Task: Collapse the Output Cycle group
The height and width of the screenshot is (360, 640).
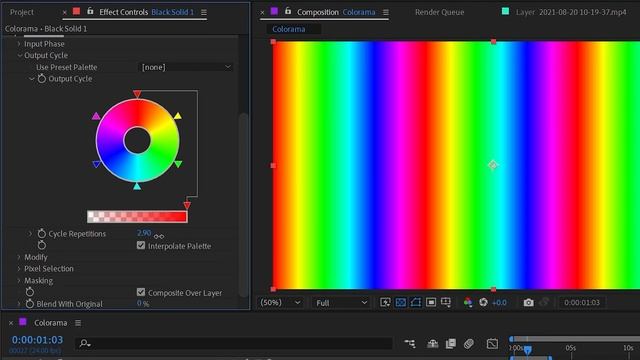Action: (19, 55)
